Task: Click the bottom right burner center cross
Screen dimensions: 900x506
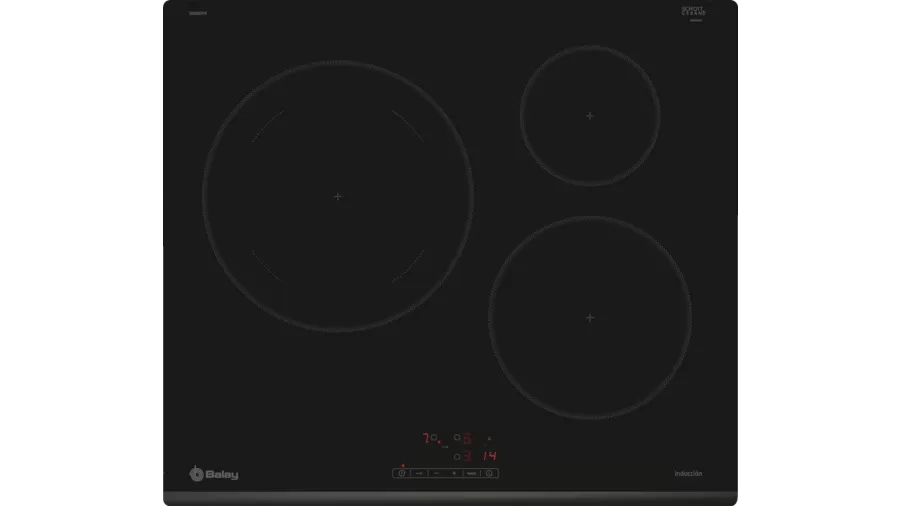Action: coord(590,317)
